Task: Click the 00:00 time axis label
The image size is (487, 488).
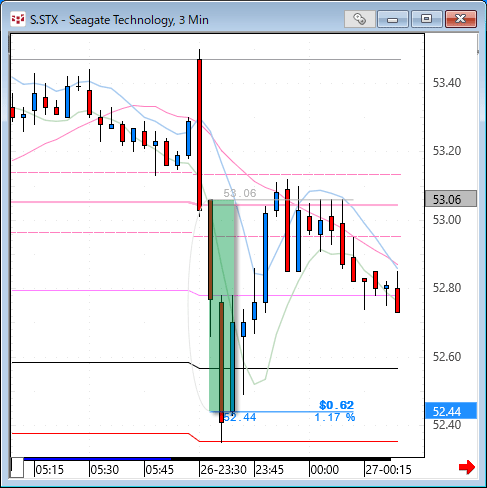Action: point(324,470)
